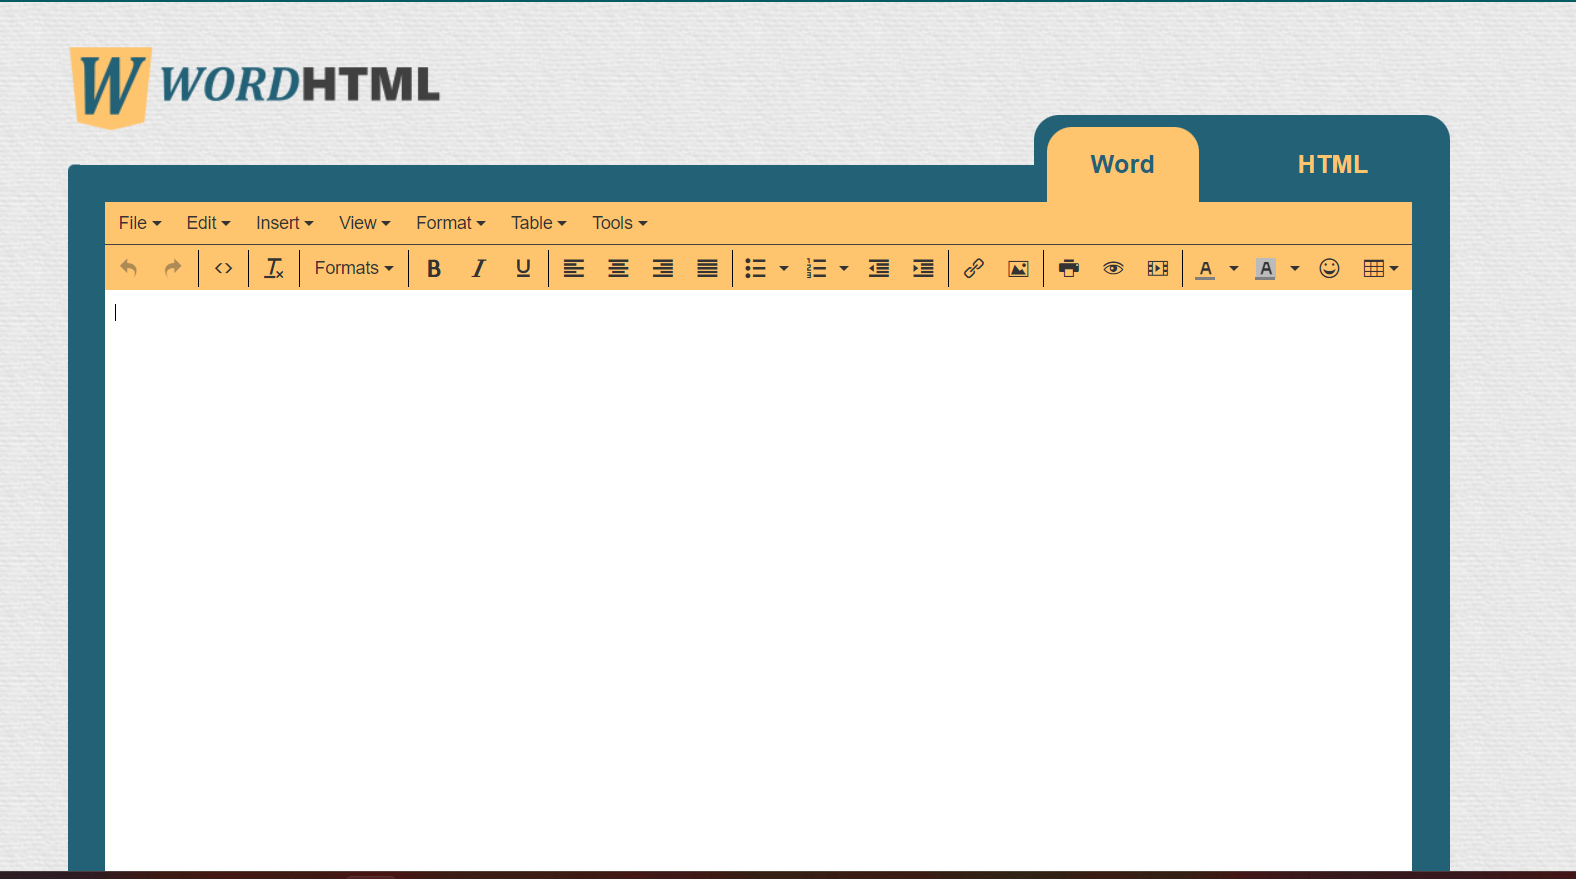The height and width of the screenshot is (879, 1576).
Task: Insert an image
Action: tap(1018, 268)
